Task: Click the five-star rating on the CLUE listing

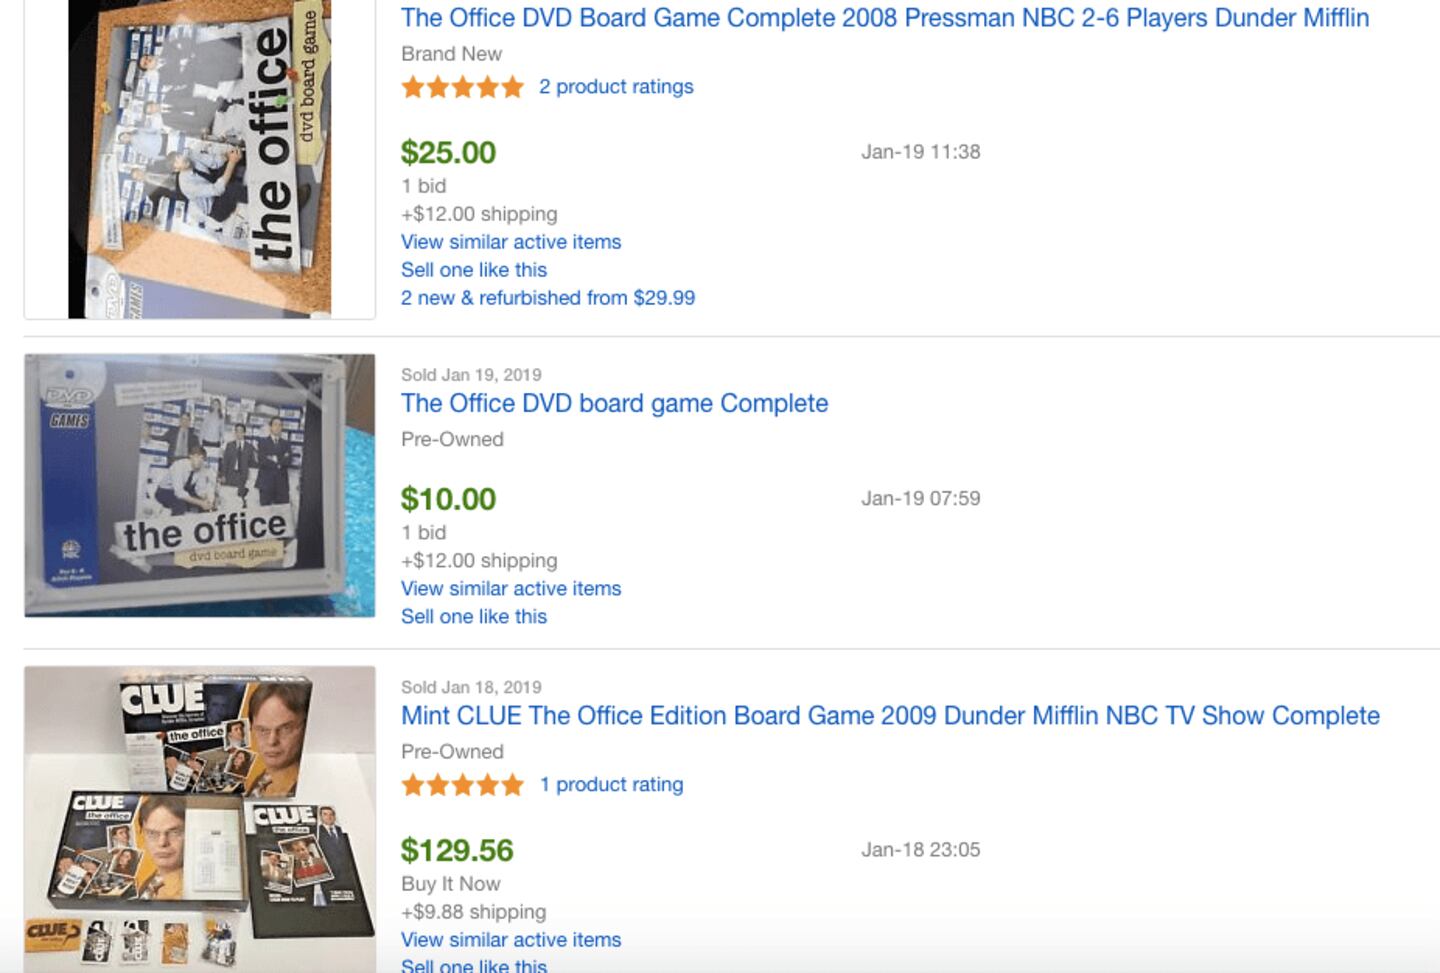Action: pos(462,785)
